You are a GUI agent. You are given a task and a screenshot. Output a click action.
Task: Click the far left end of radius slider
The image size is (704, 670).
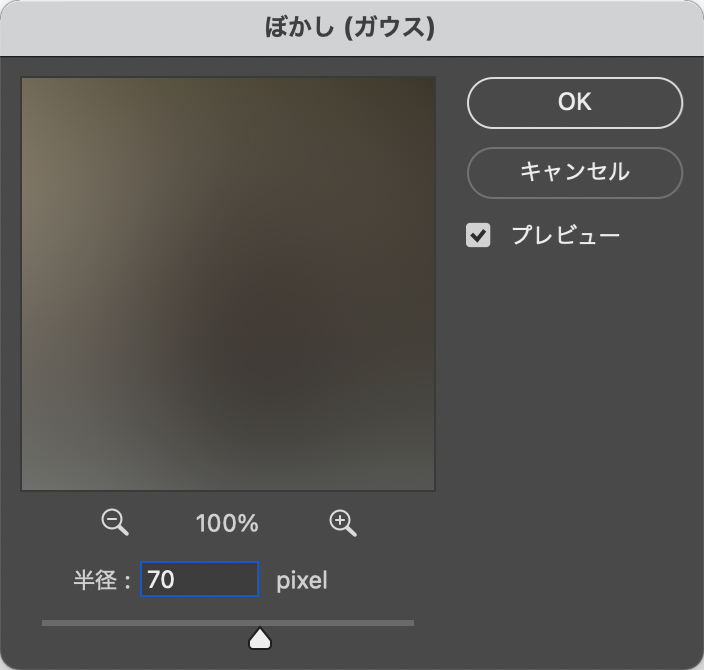[44, 623]
